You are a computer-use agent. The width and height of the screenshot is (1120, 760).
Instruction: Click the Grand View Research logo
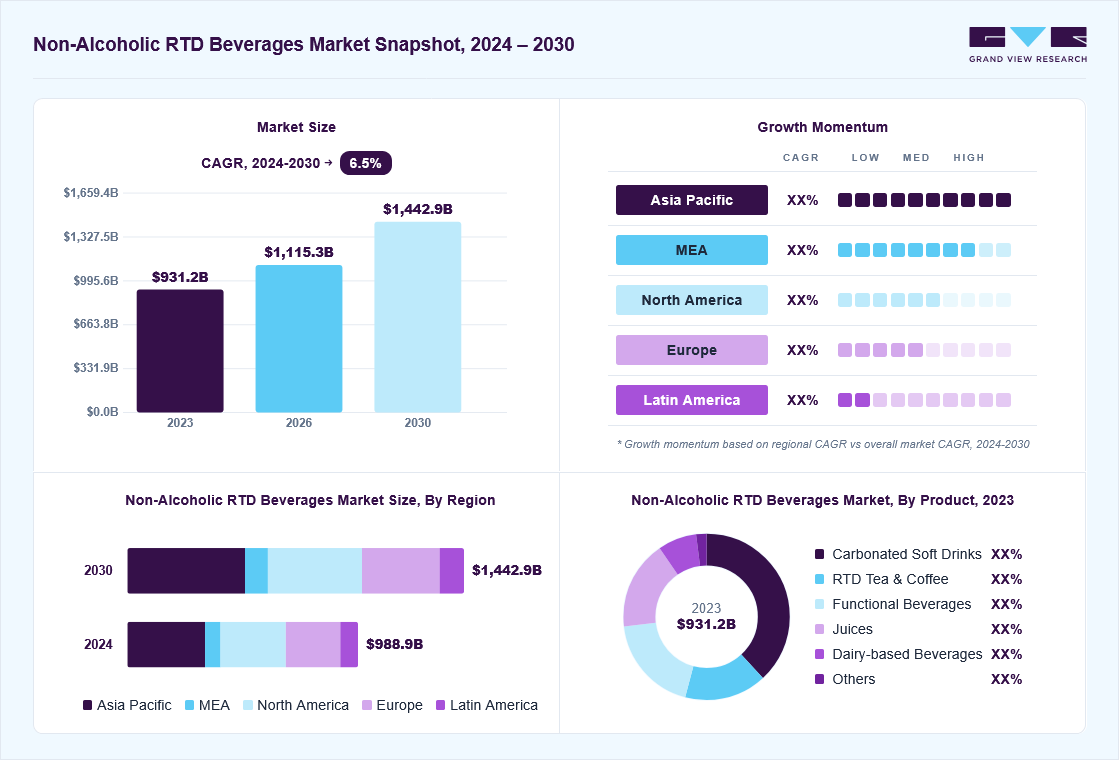click(x=1028, y=45)
